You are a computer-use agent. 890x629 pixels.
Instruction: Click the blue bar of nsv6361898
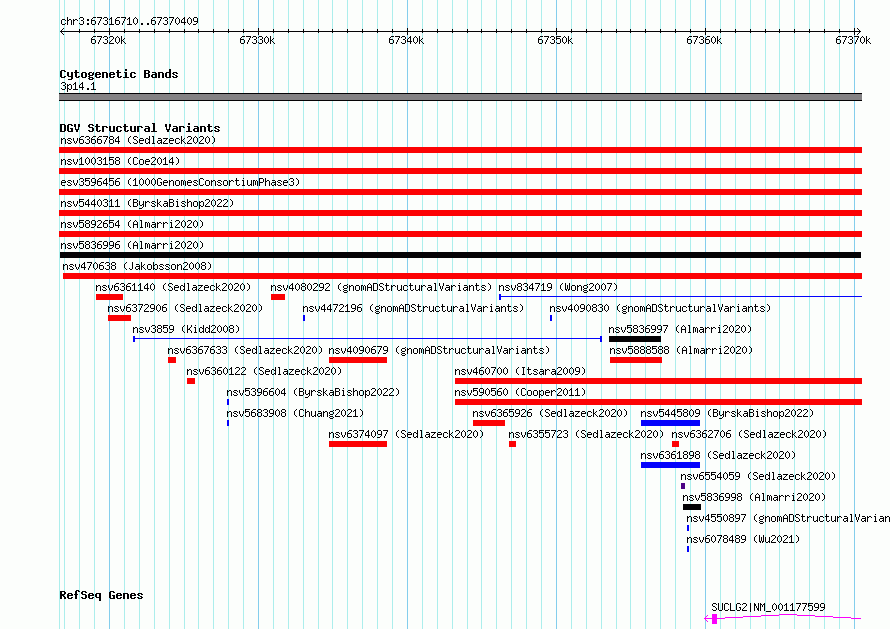tap(670, 465)
